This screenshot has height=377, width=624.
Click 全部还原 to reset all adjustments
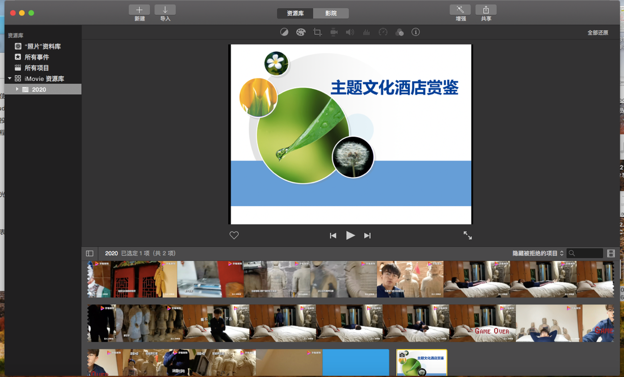coord(598,33)
